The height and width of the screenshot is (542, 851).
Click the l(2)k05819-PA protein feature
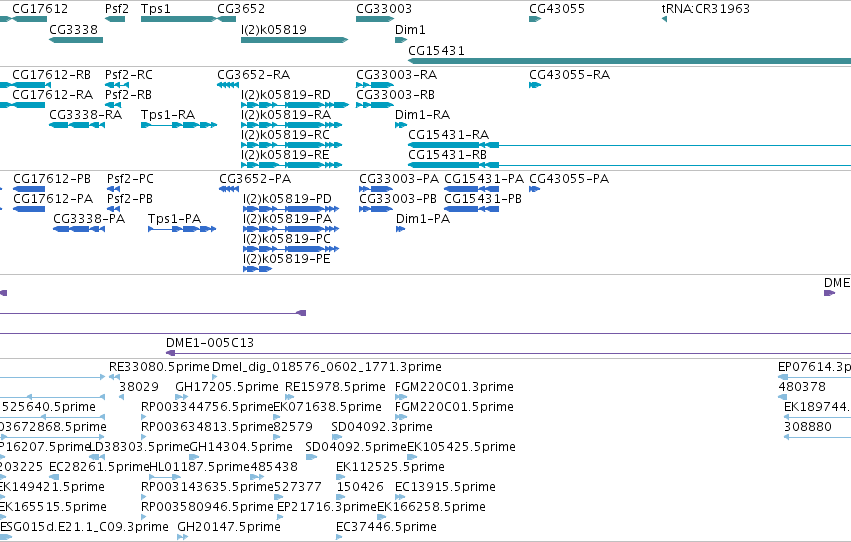point(291,229)
